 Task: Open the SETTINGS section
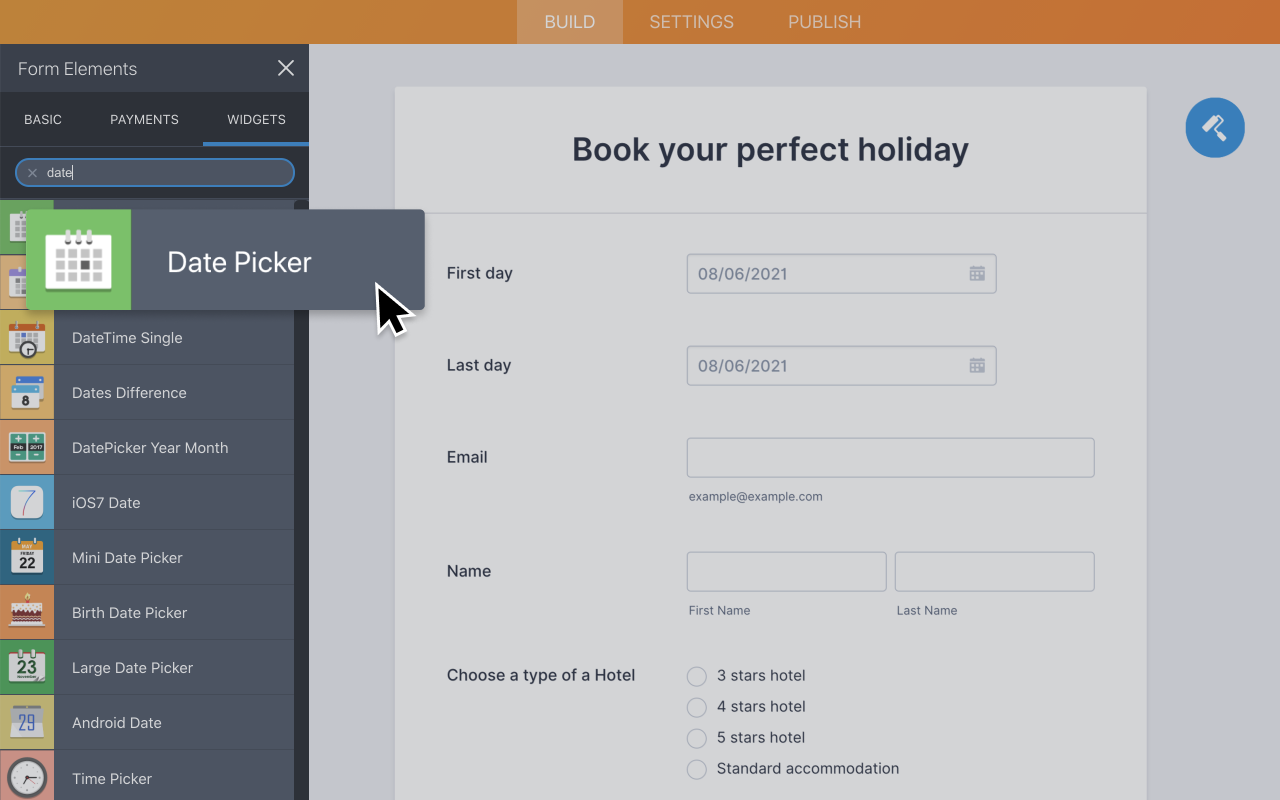click(691, 21)
